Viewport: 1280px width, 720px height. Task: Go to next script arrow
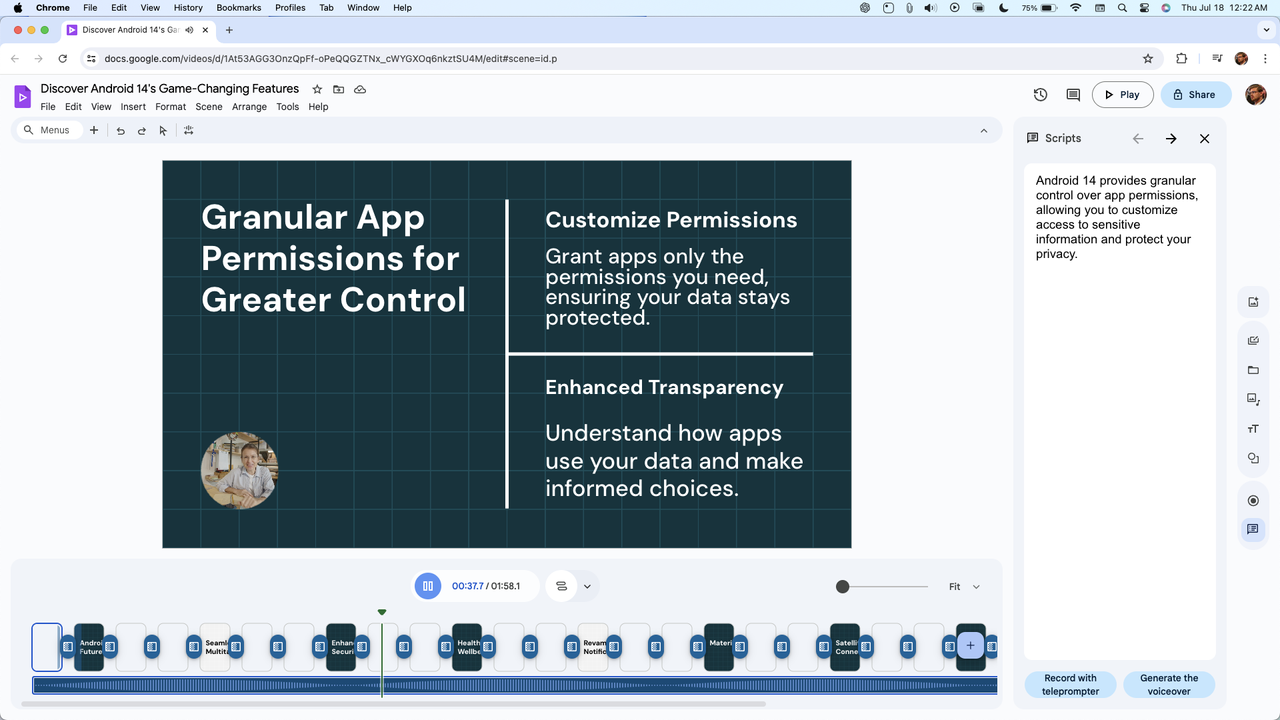click(x=1171, y=139)
